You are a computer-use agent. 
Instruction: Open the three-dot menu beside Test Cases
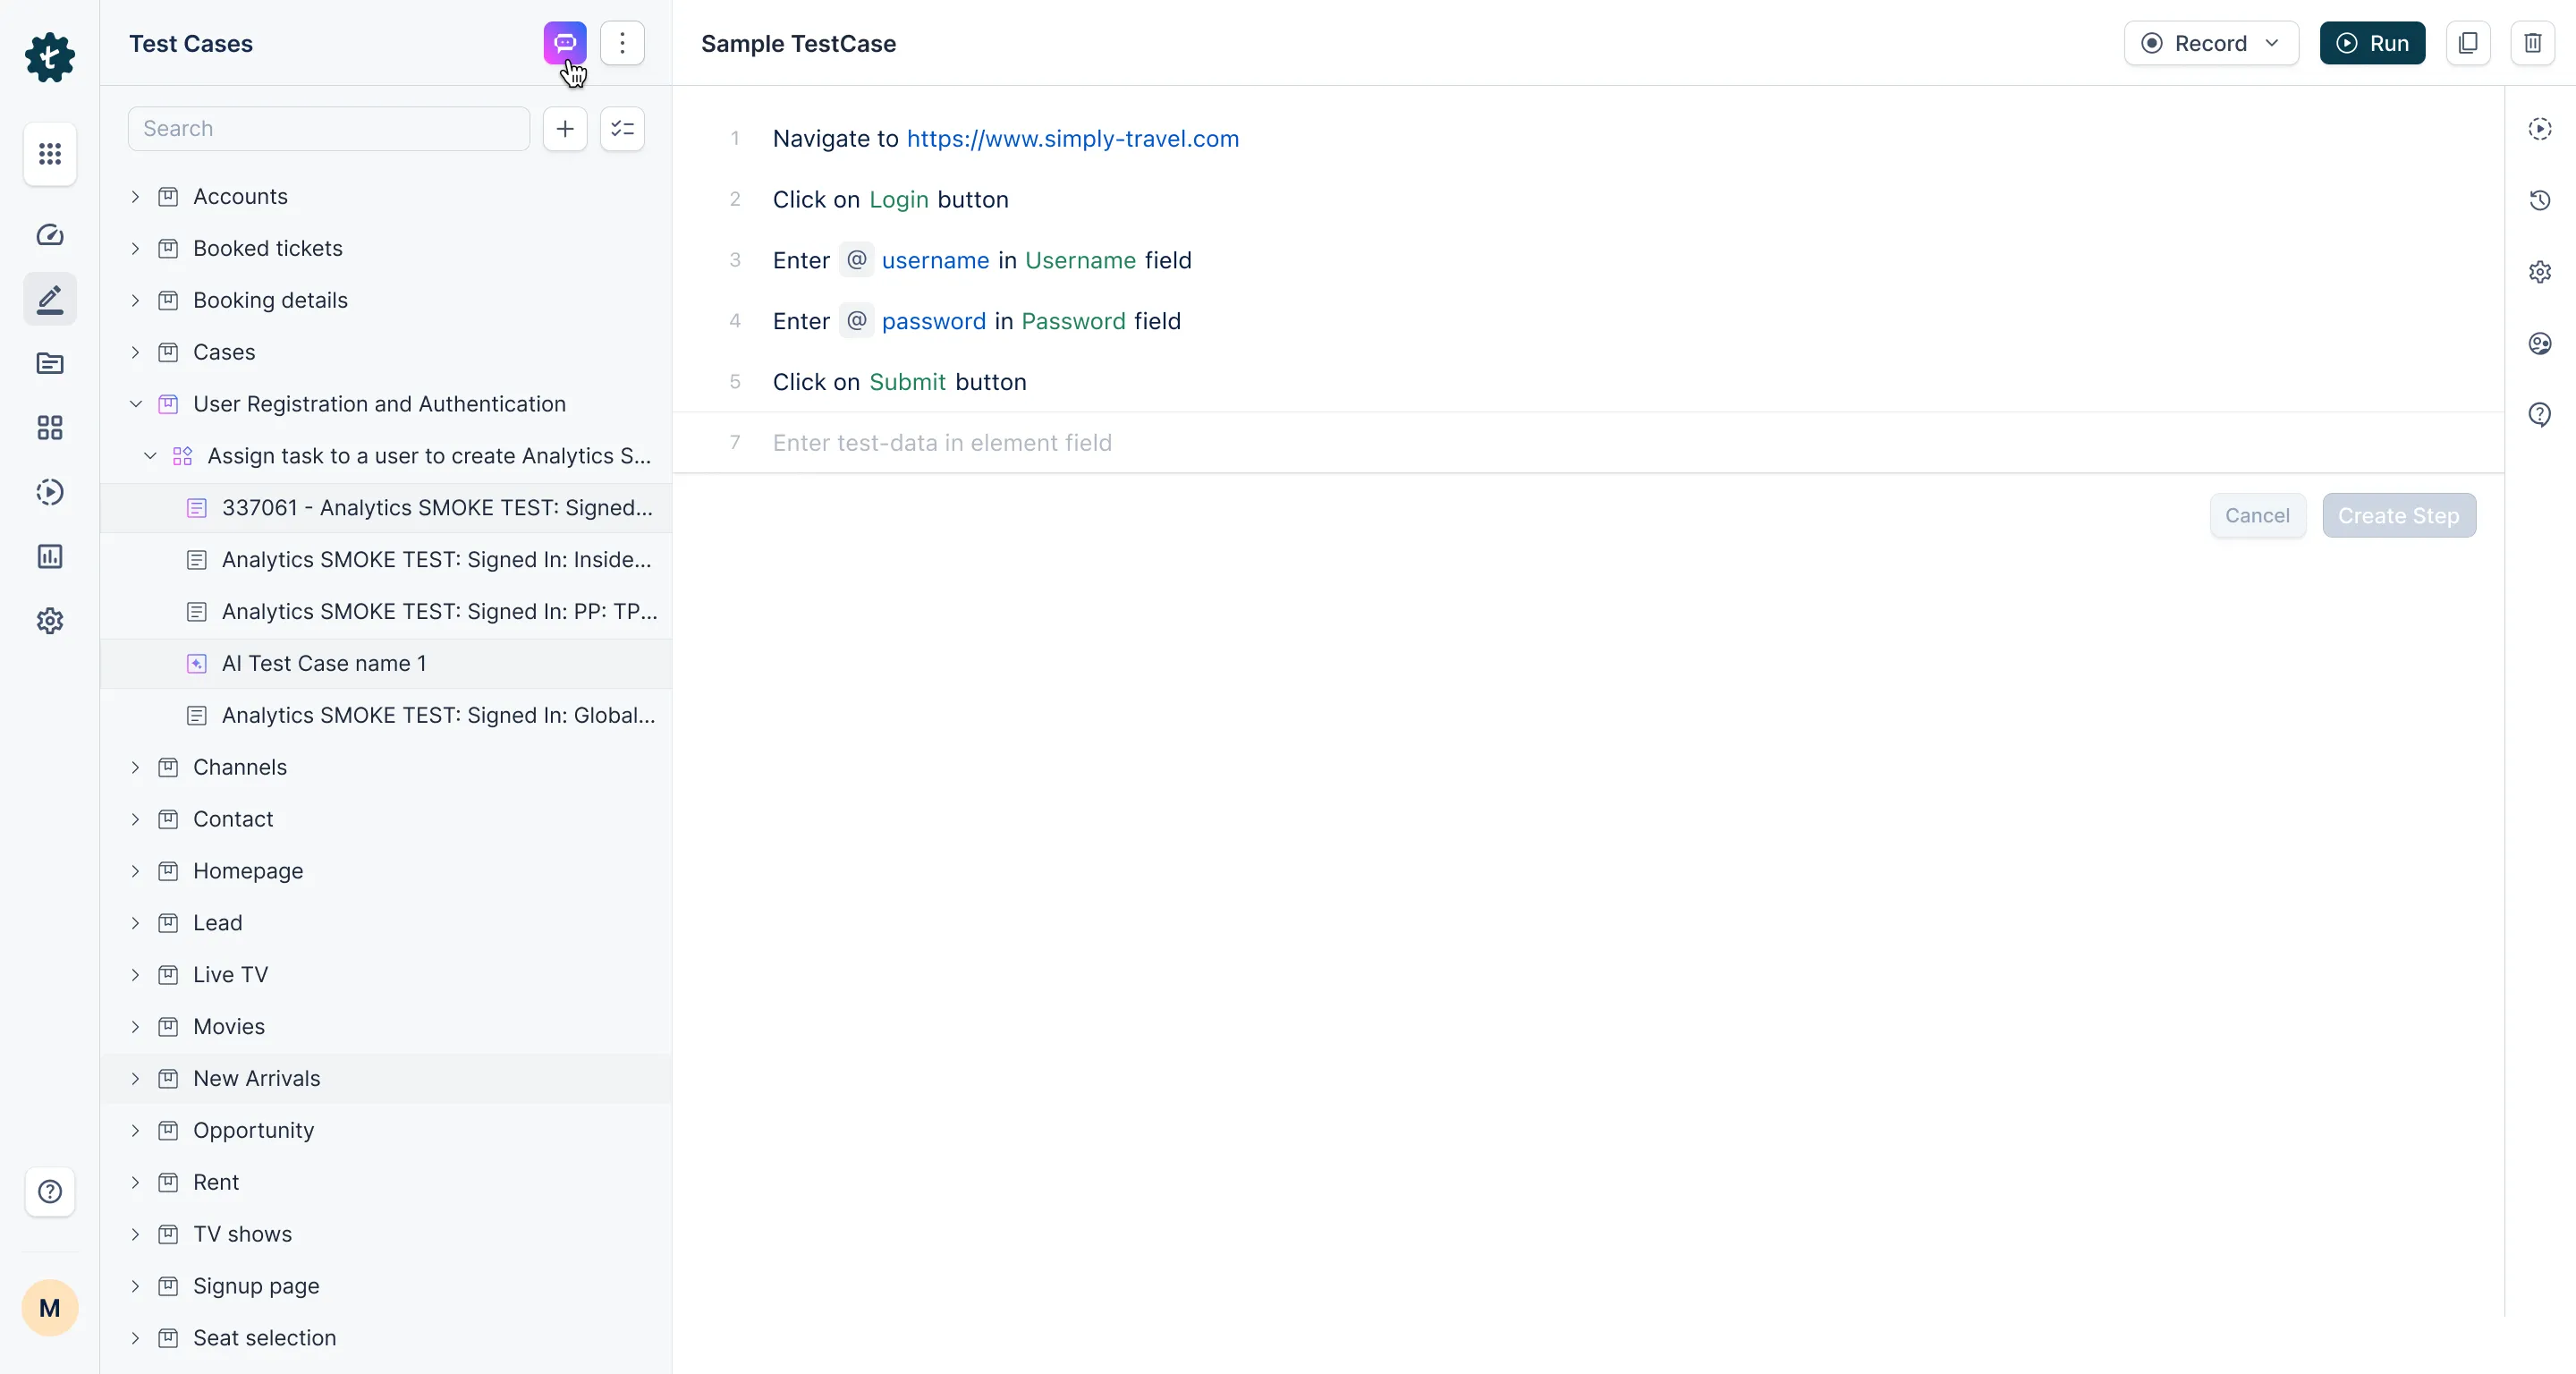tap(622, 43)
